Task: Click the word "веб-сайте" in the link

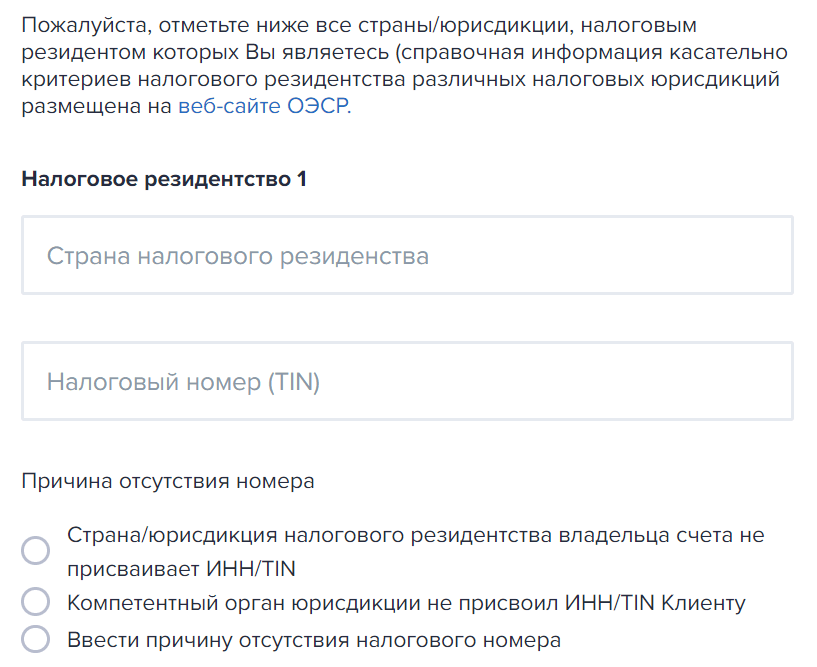Action: (229, 108)
